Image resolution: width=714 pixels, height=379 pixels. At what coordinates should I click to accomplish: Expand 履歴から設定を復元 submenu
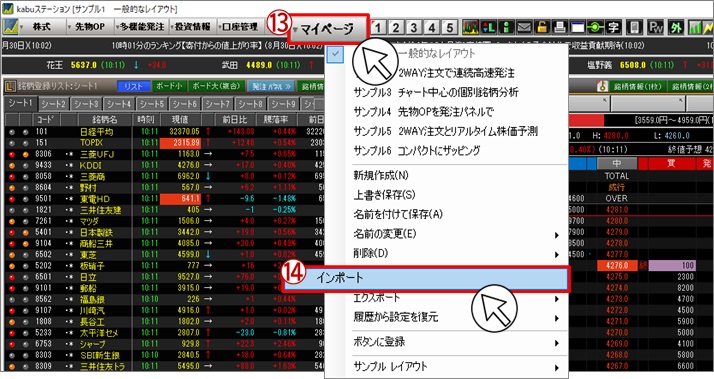click(455, 317)
